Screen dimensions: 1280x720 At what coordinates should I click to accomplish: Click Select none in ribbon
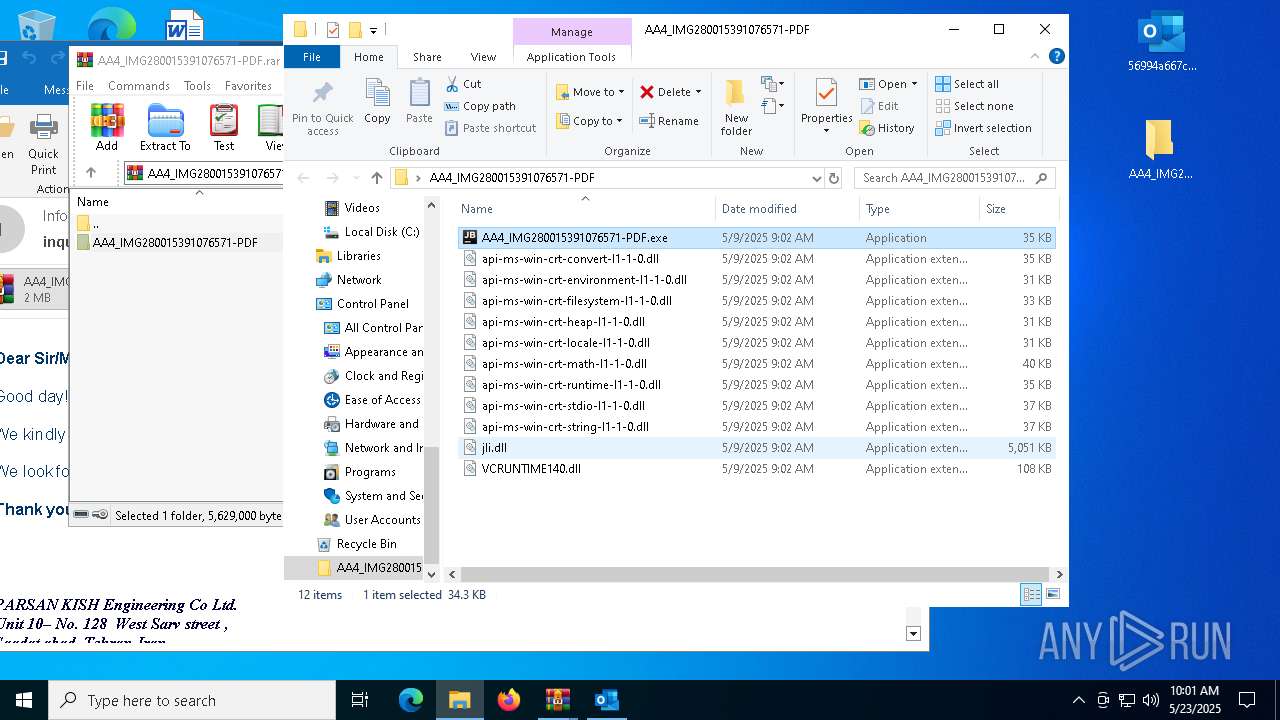click(x=974, y=106)
